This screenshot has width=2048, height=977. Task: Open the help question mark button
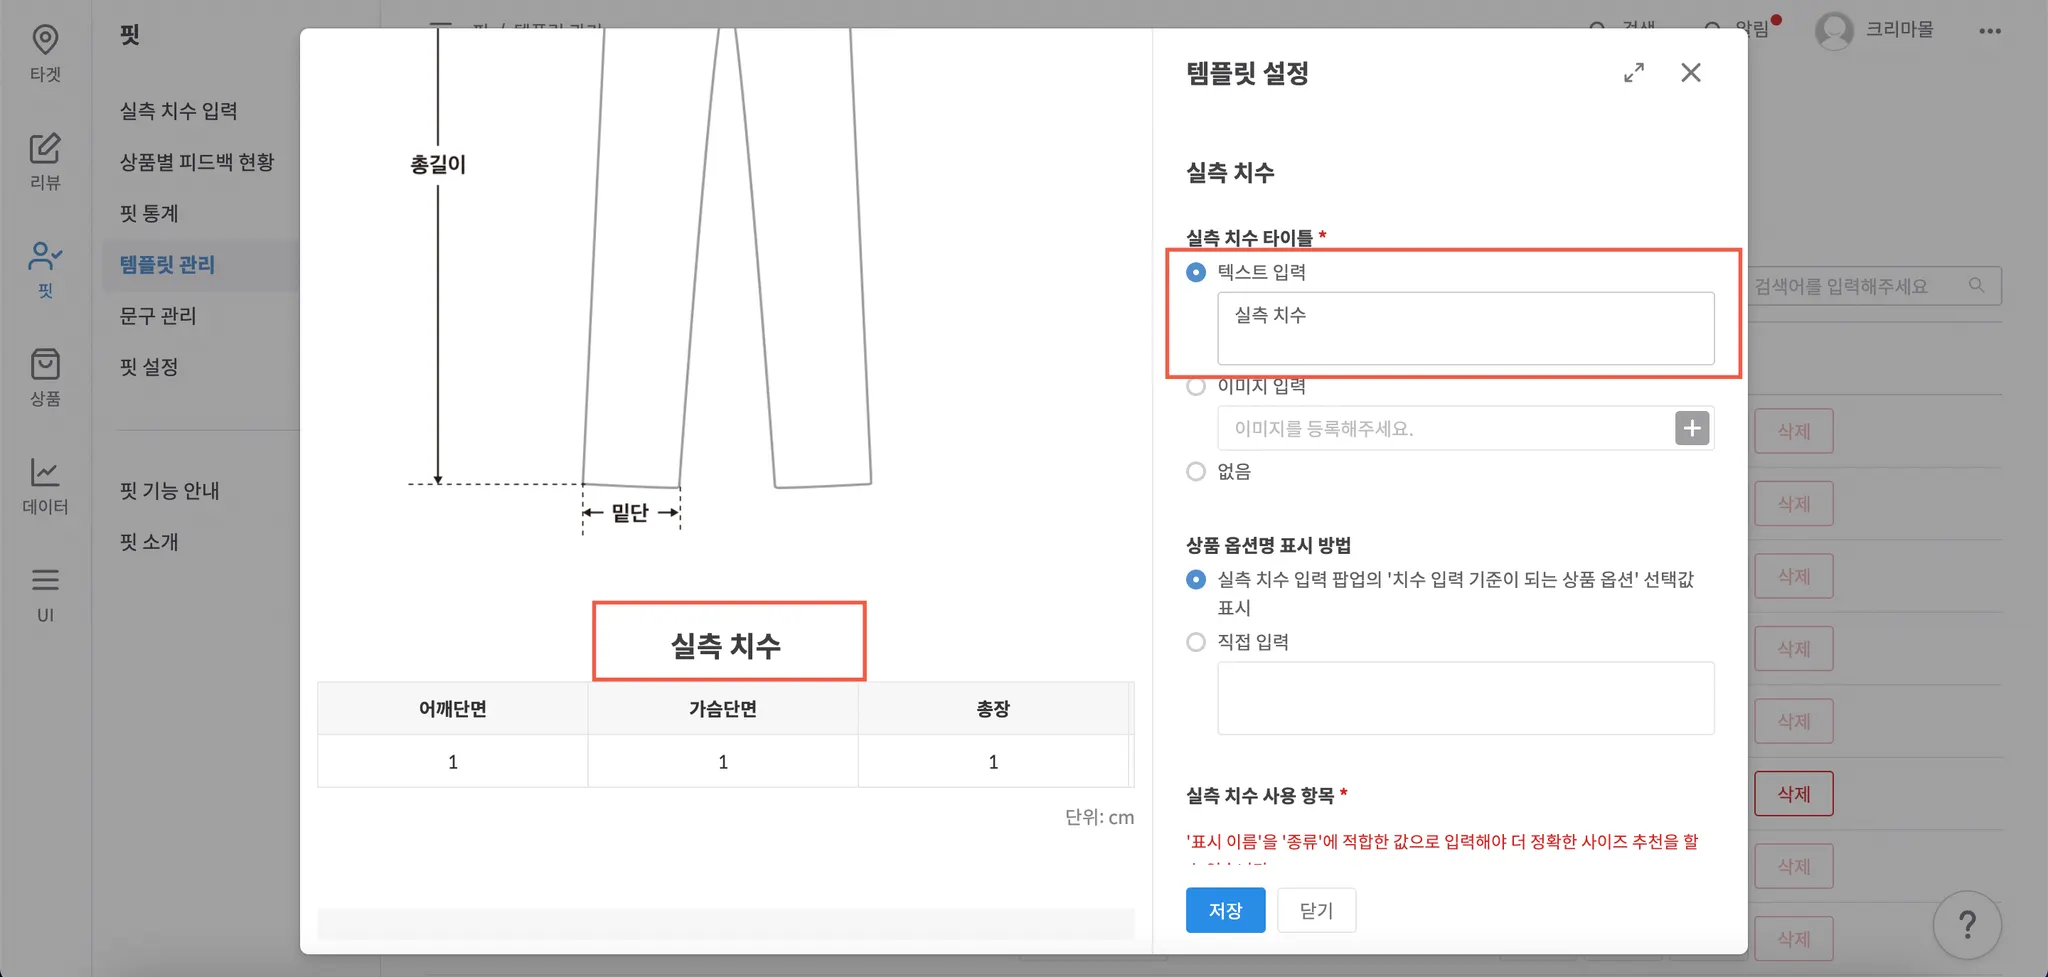coord(1967,925)
